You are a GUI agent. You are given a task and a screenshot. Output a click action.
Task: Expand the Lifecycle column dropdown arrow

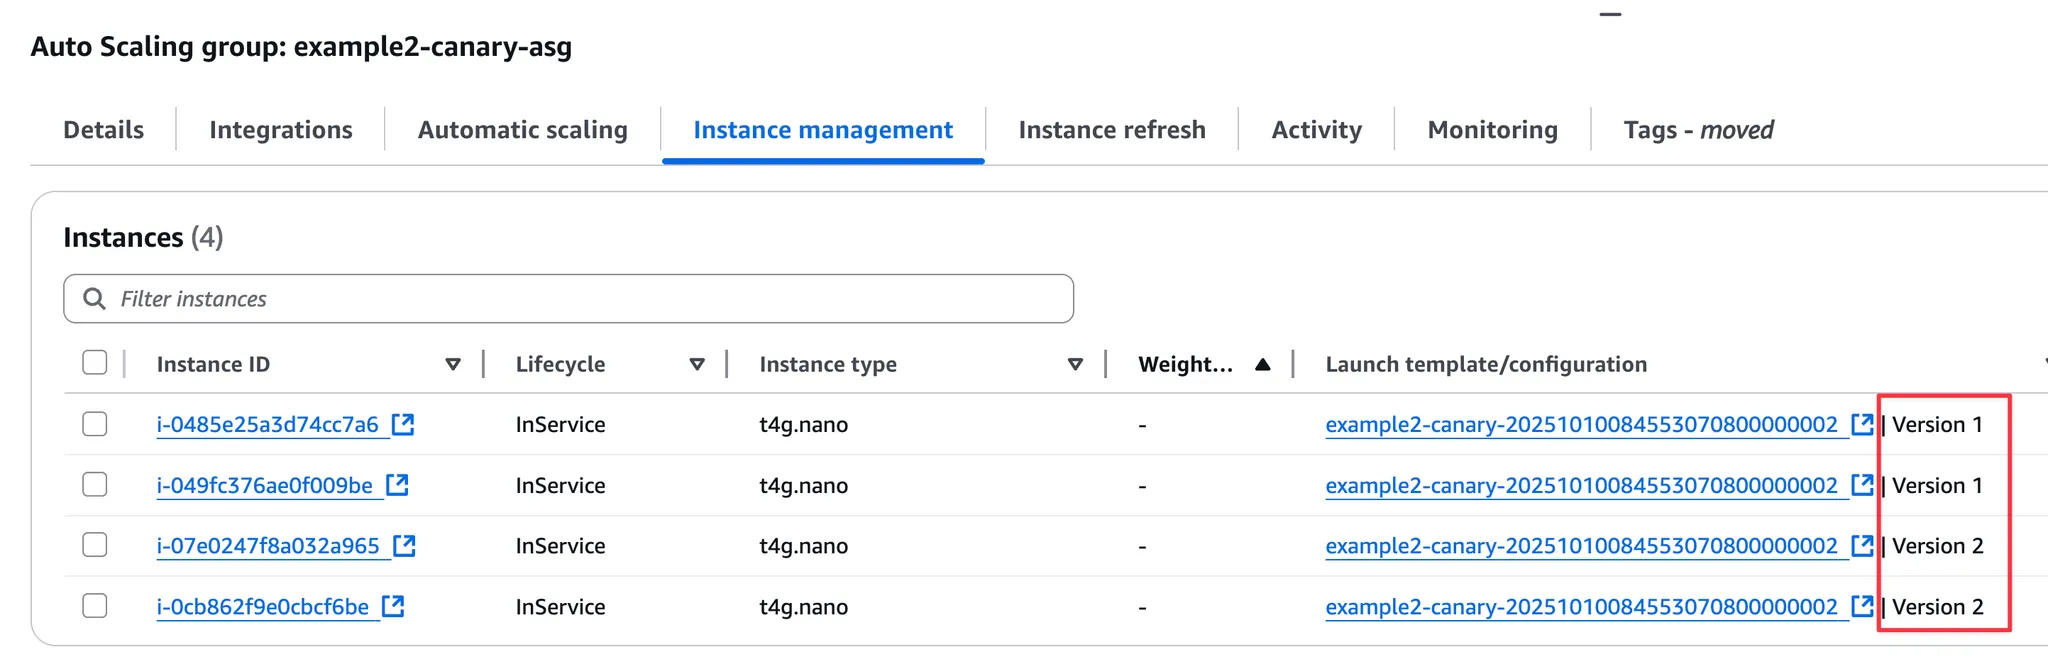[697, 365]
